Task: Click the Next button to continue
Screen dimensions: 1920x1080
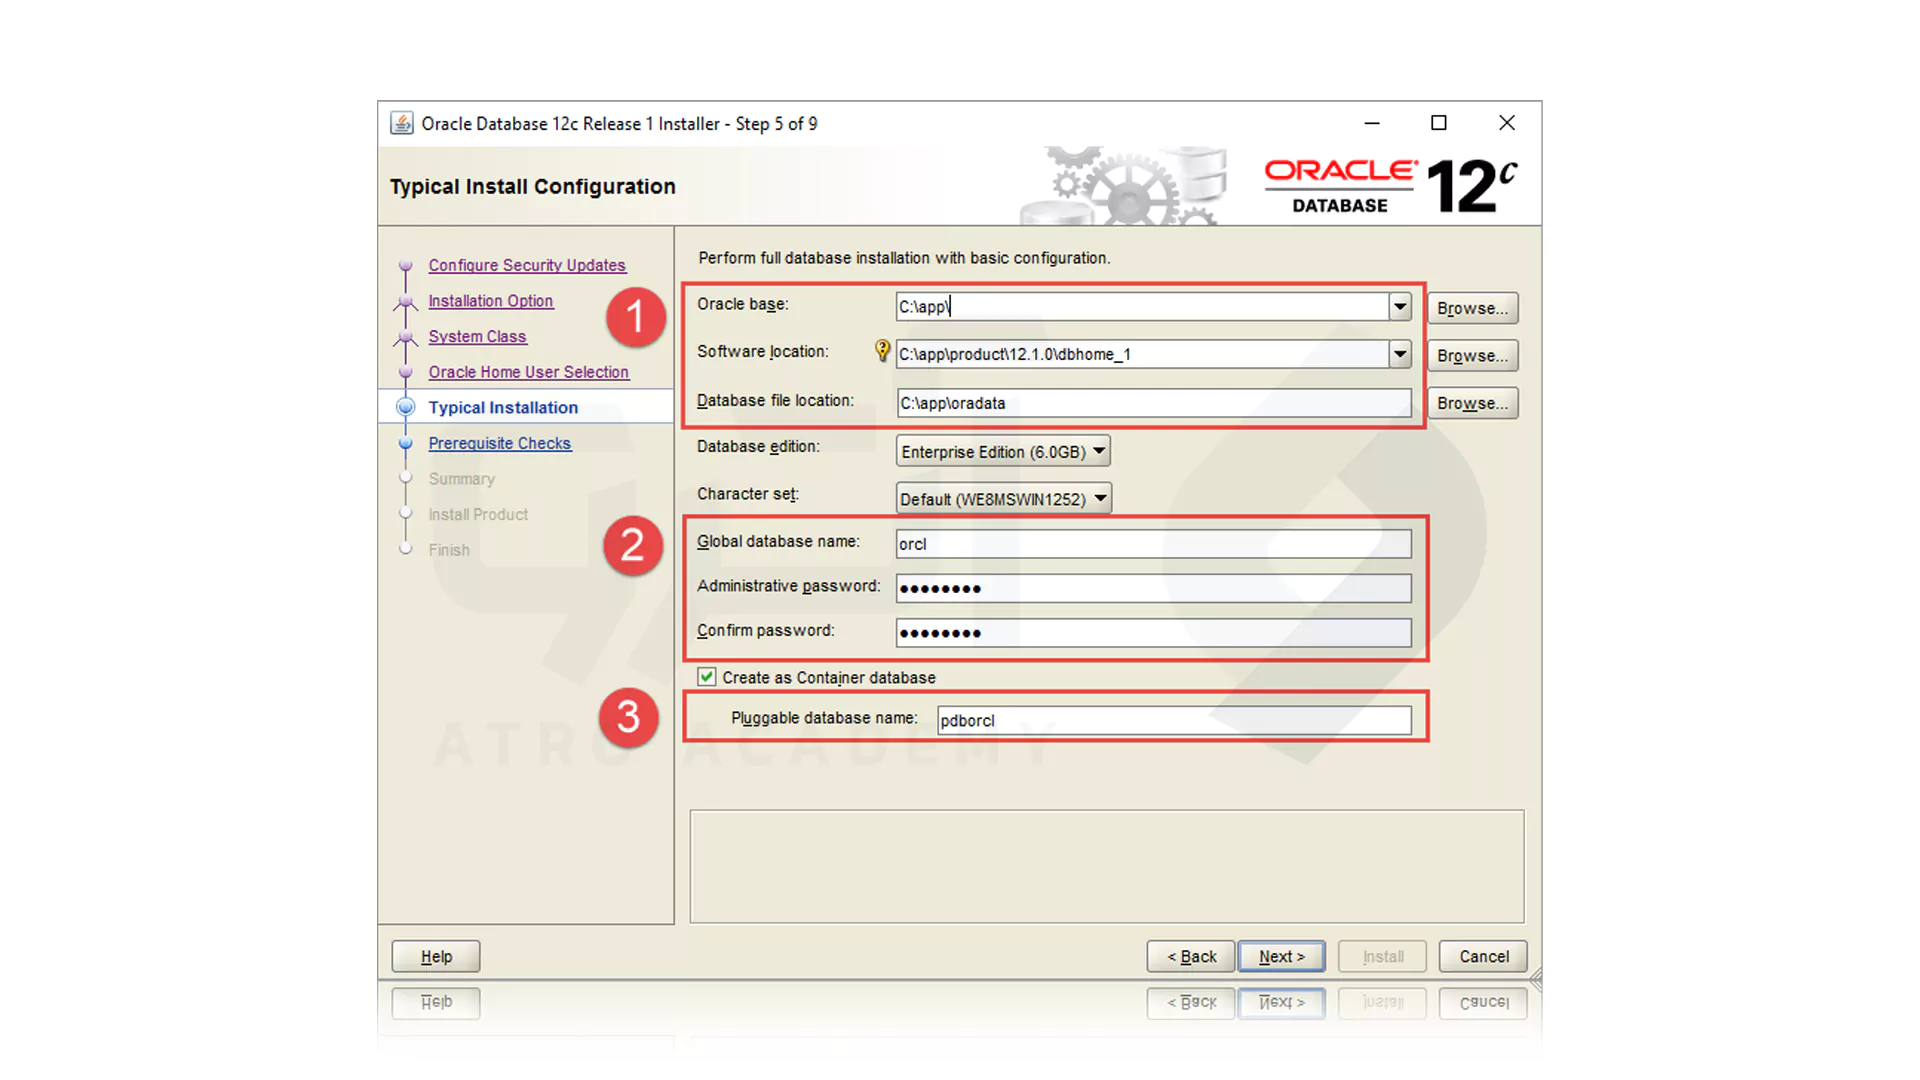Action: pos(1281,956)
